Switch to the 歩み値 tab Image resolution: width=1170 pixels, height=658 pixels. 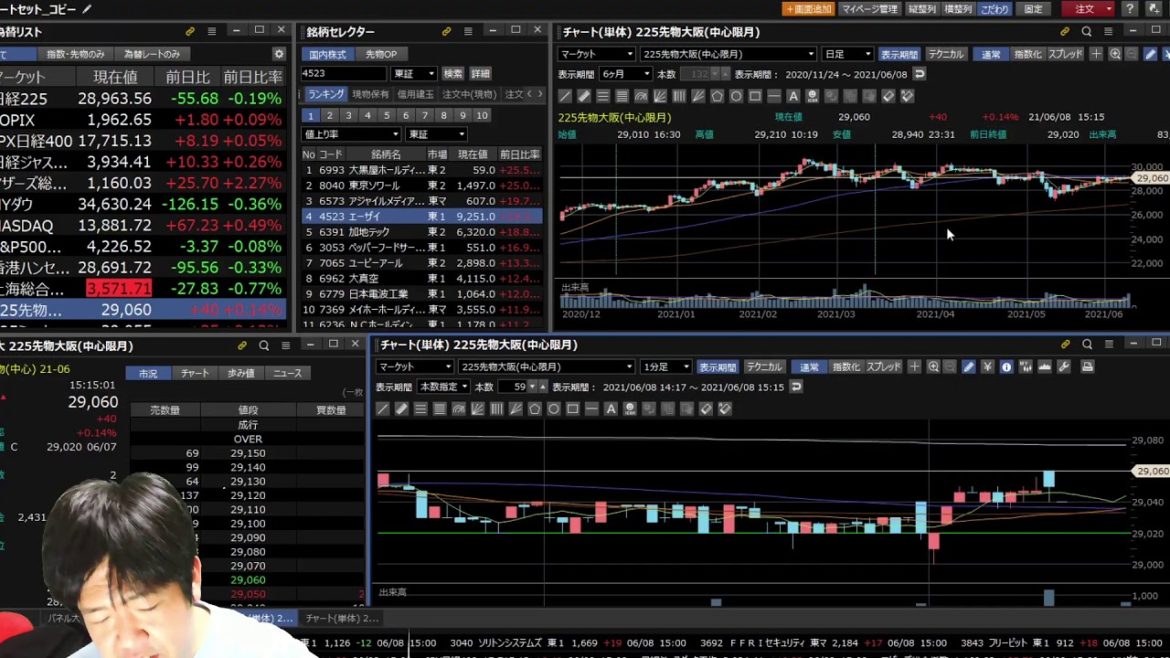coord(241,373)
